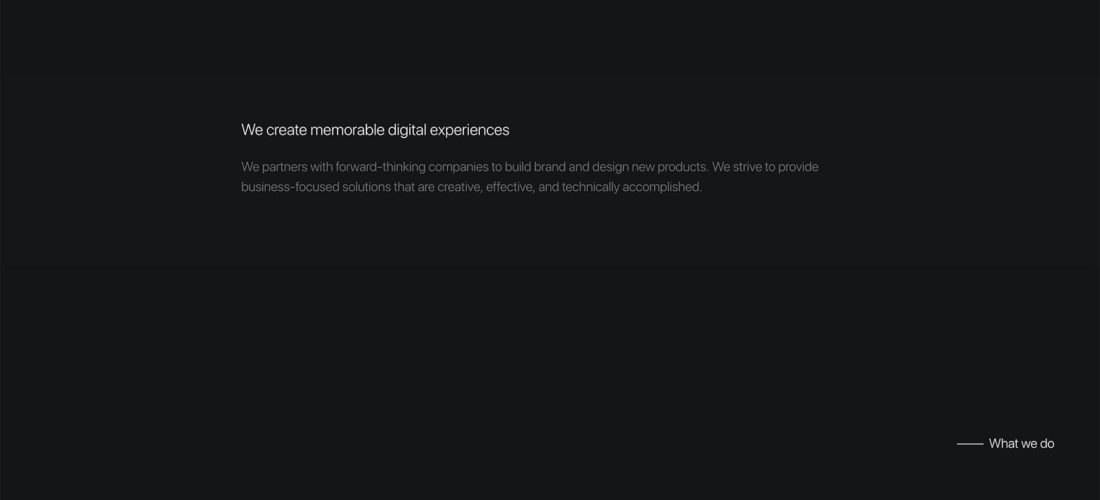Click the paragraph line starting "We partners with"

click(529, 167)
